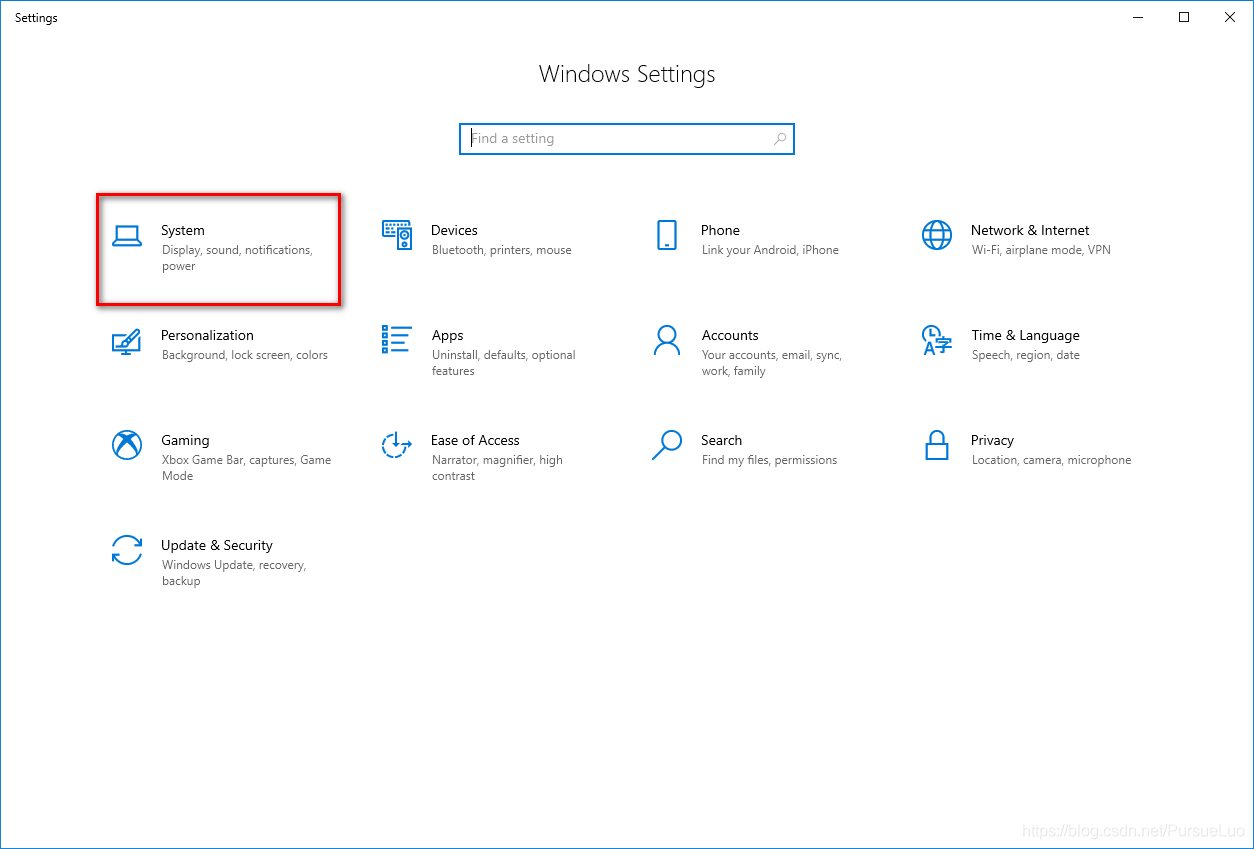Click the Time & Language title
The image size is (1254, 849).
1025,335
